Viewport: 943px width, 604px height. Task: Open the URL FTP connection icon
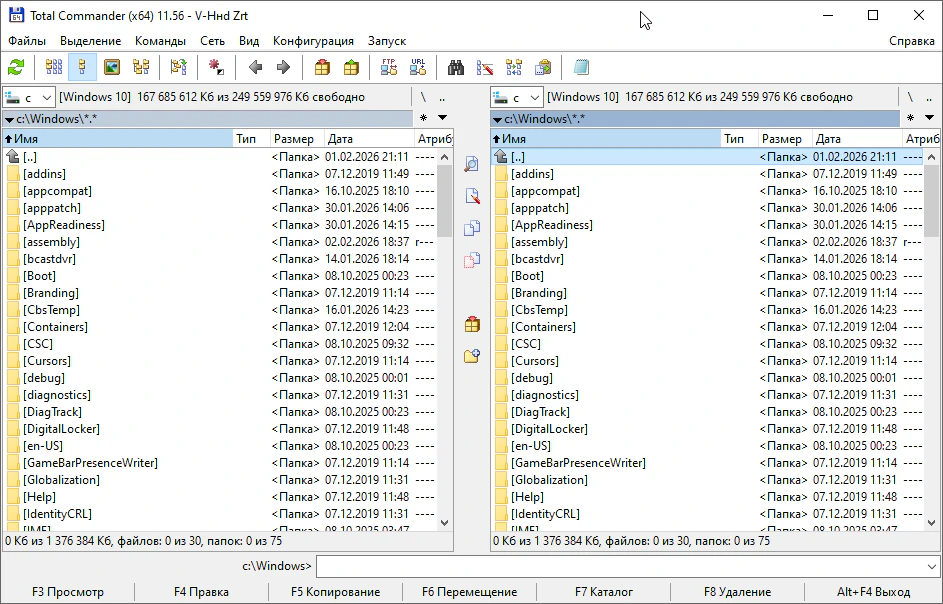click(x=418, y=68)
